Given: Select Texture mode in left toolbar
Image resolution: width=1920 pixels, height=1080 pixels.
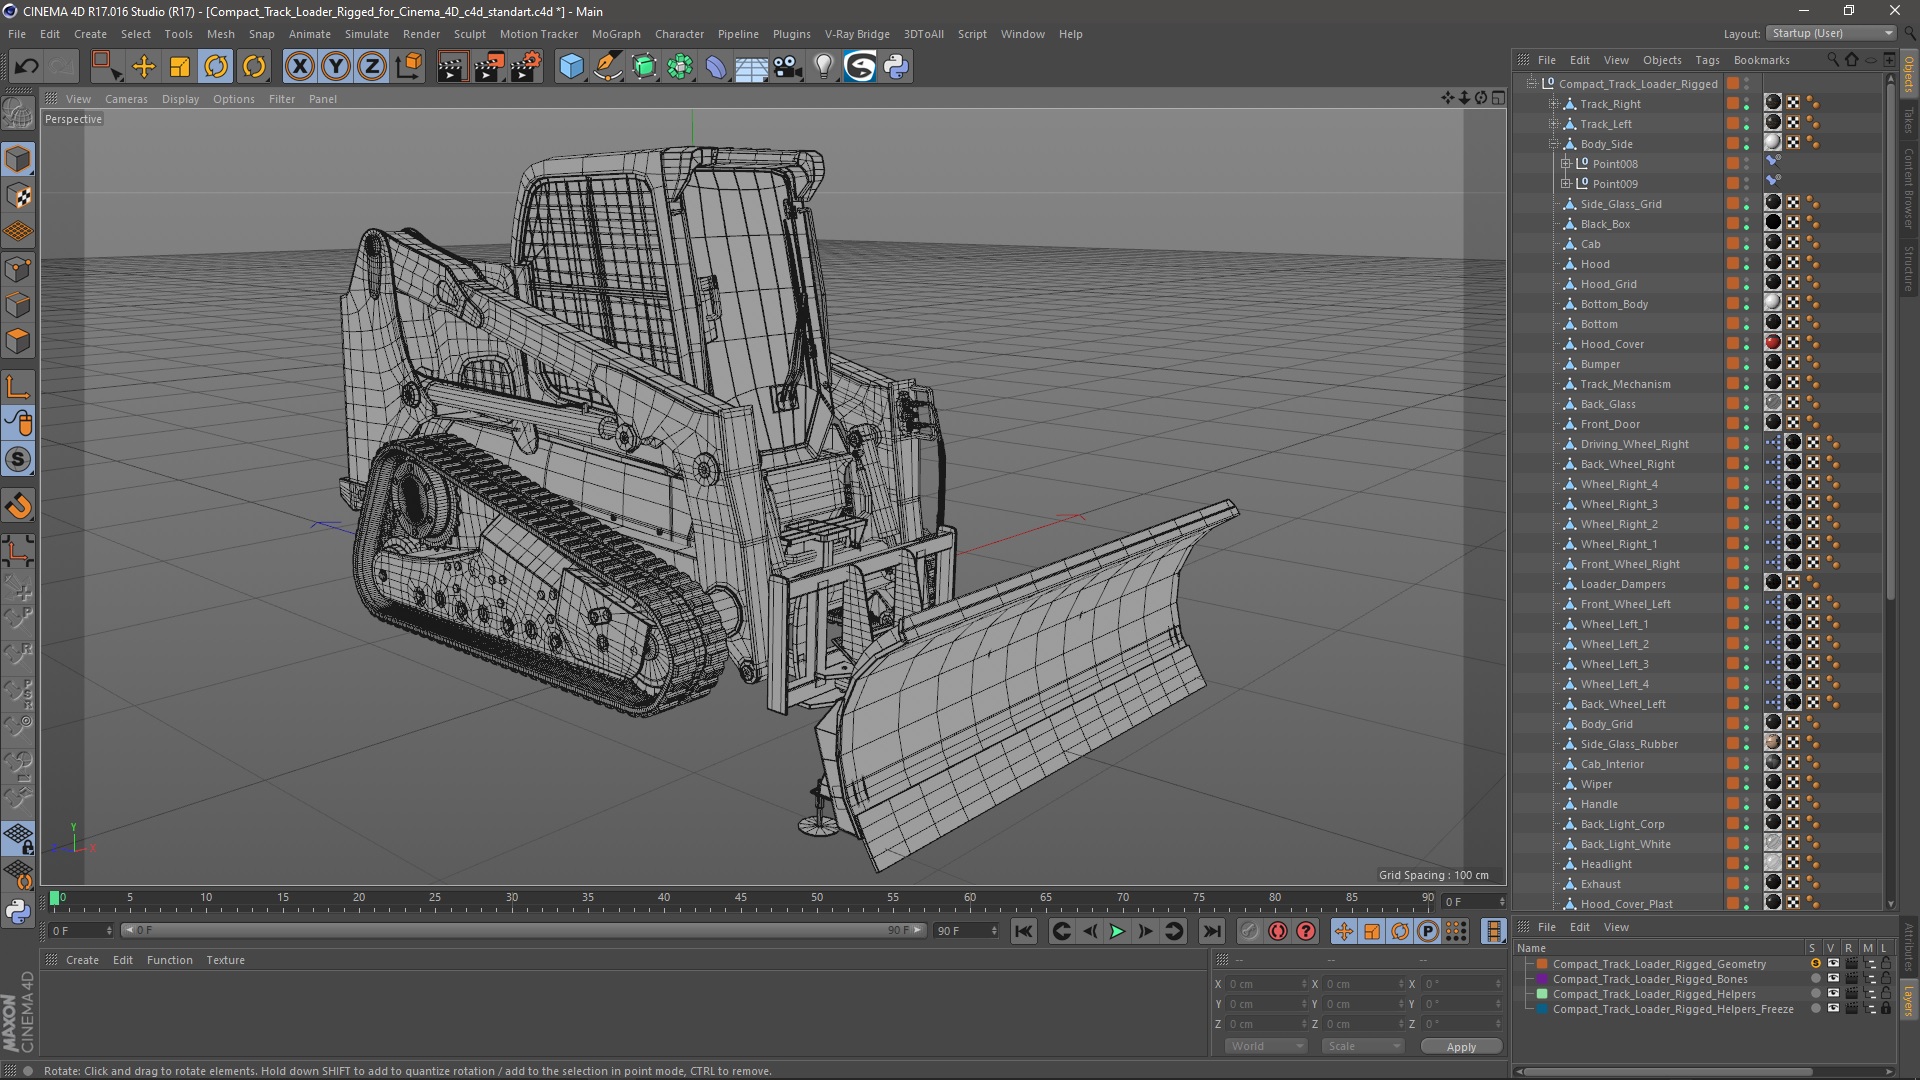Looking at the screenshot, I should [x=18, y=196].
